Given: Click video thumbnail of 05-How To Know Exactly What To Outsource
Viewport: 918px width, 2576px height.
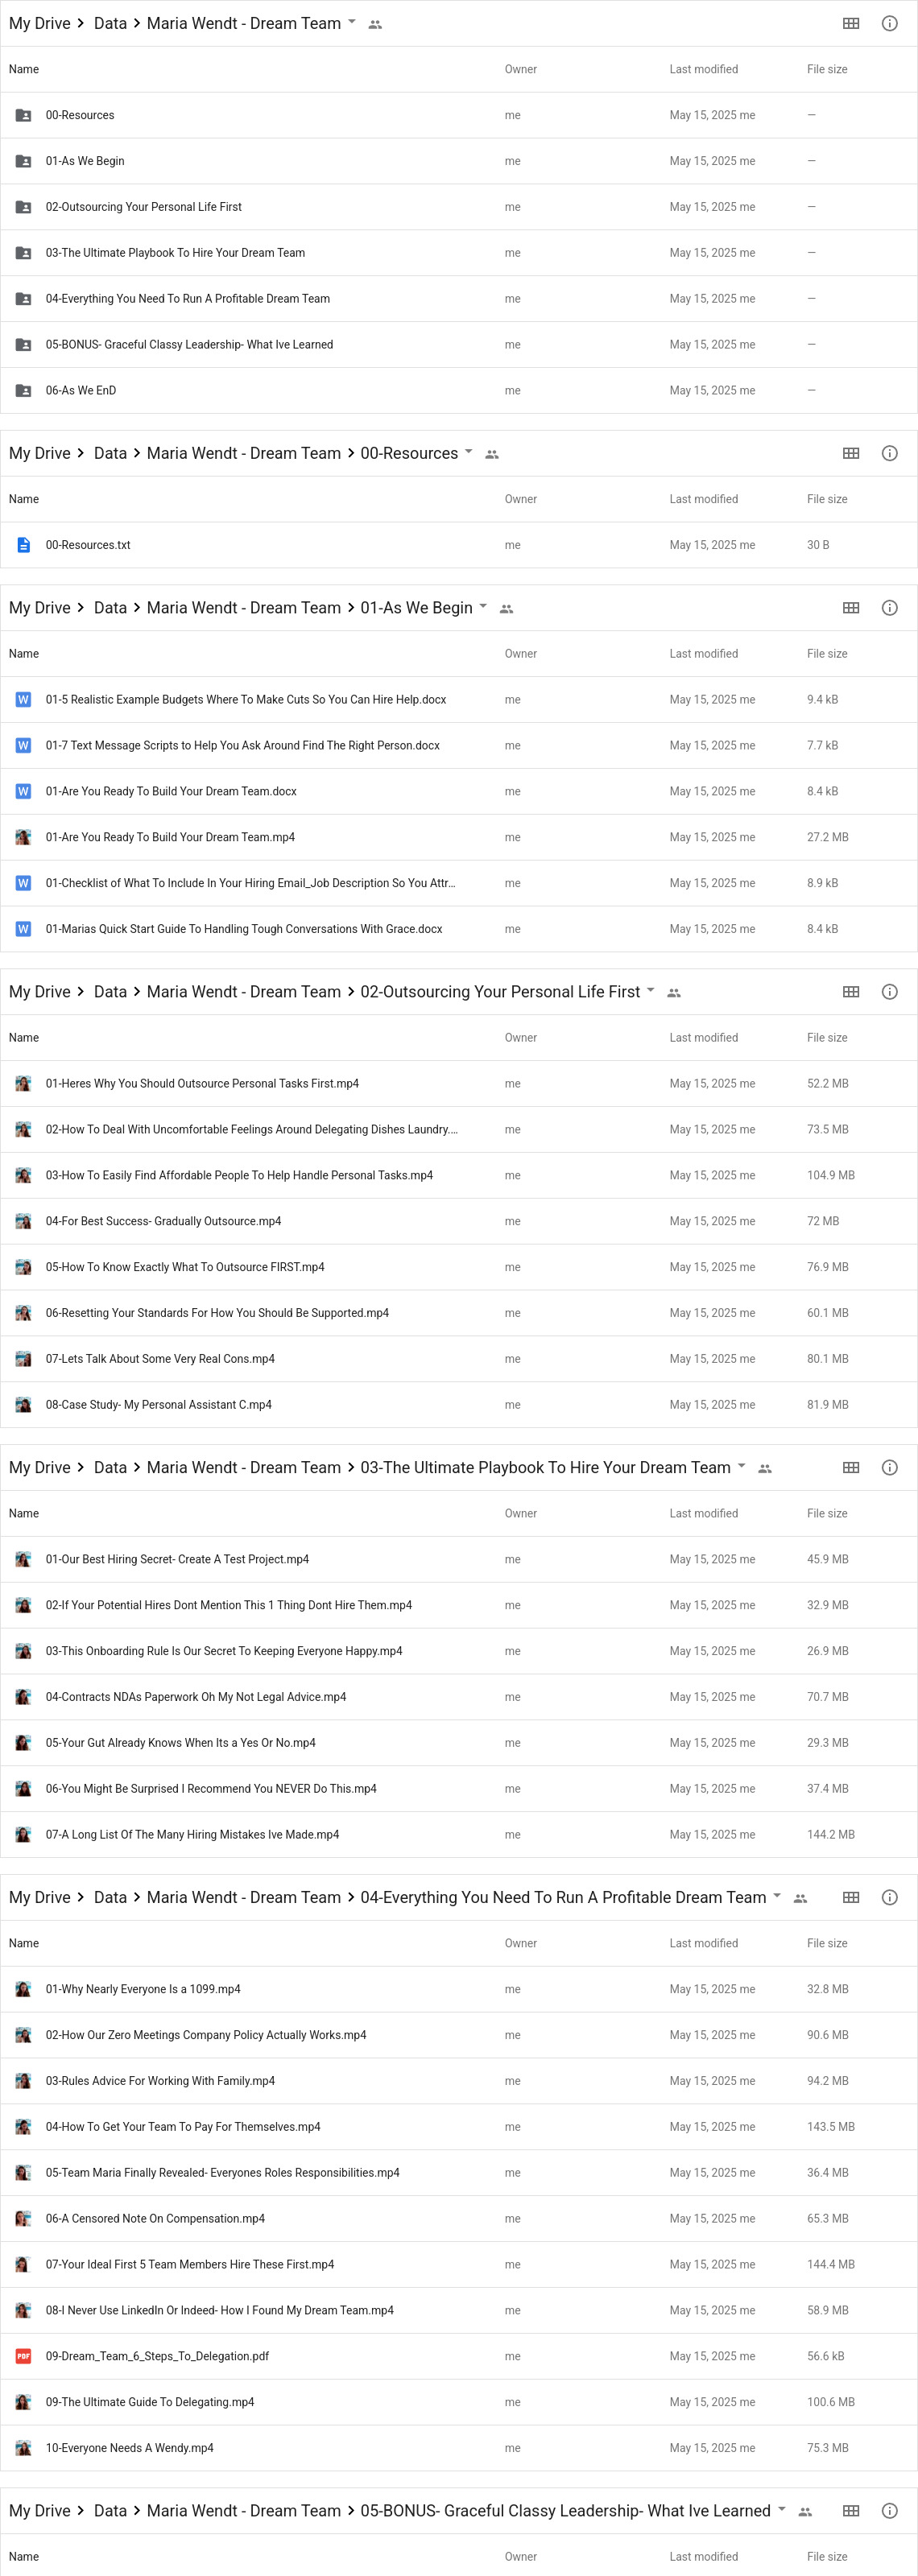Looking at the screenshot, I should [23, 1267].
